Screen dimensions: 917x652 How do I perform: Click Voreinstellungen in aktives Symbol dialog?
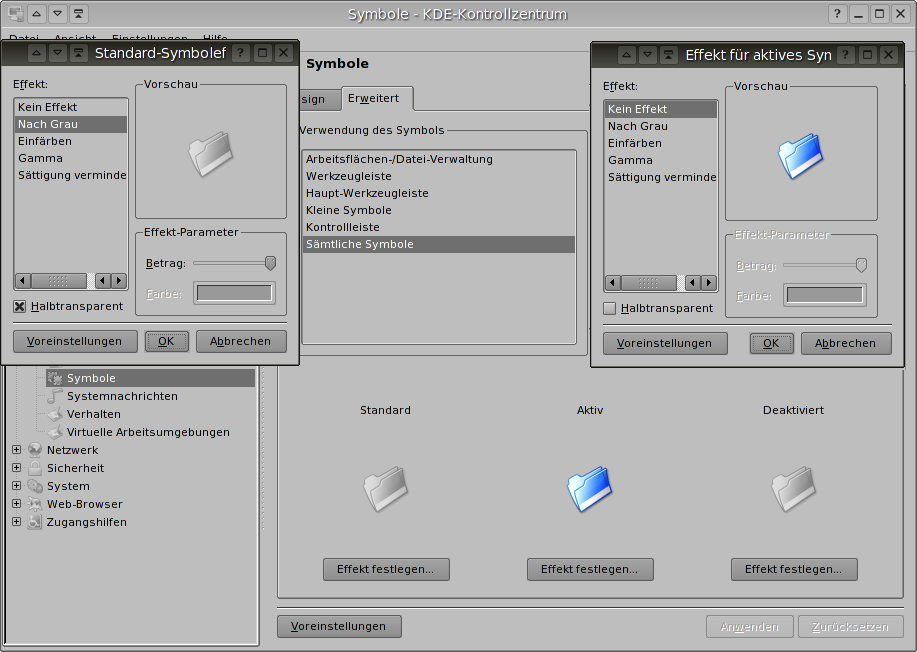[665, 343]
